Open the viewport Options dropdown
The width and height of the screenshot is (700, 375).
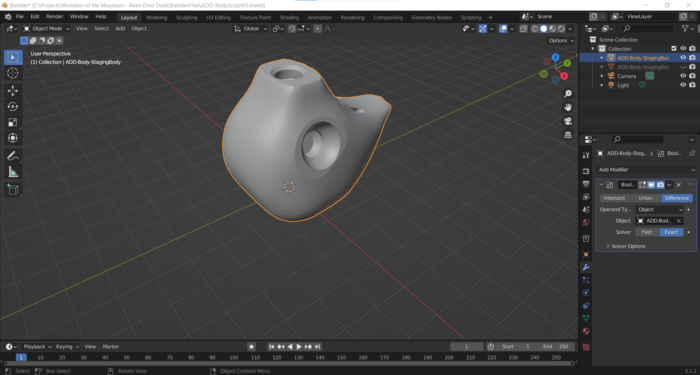pyautogui.click(x=561, y=41)
